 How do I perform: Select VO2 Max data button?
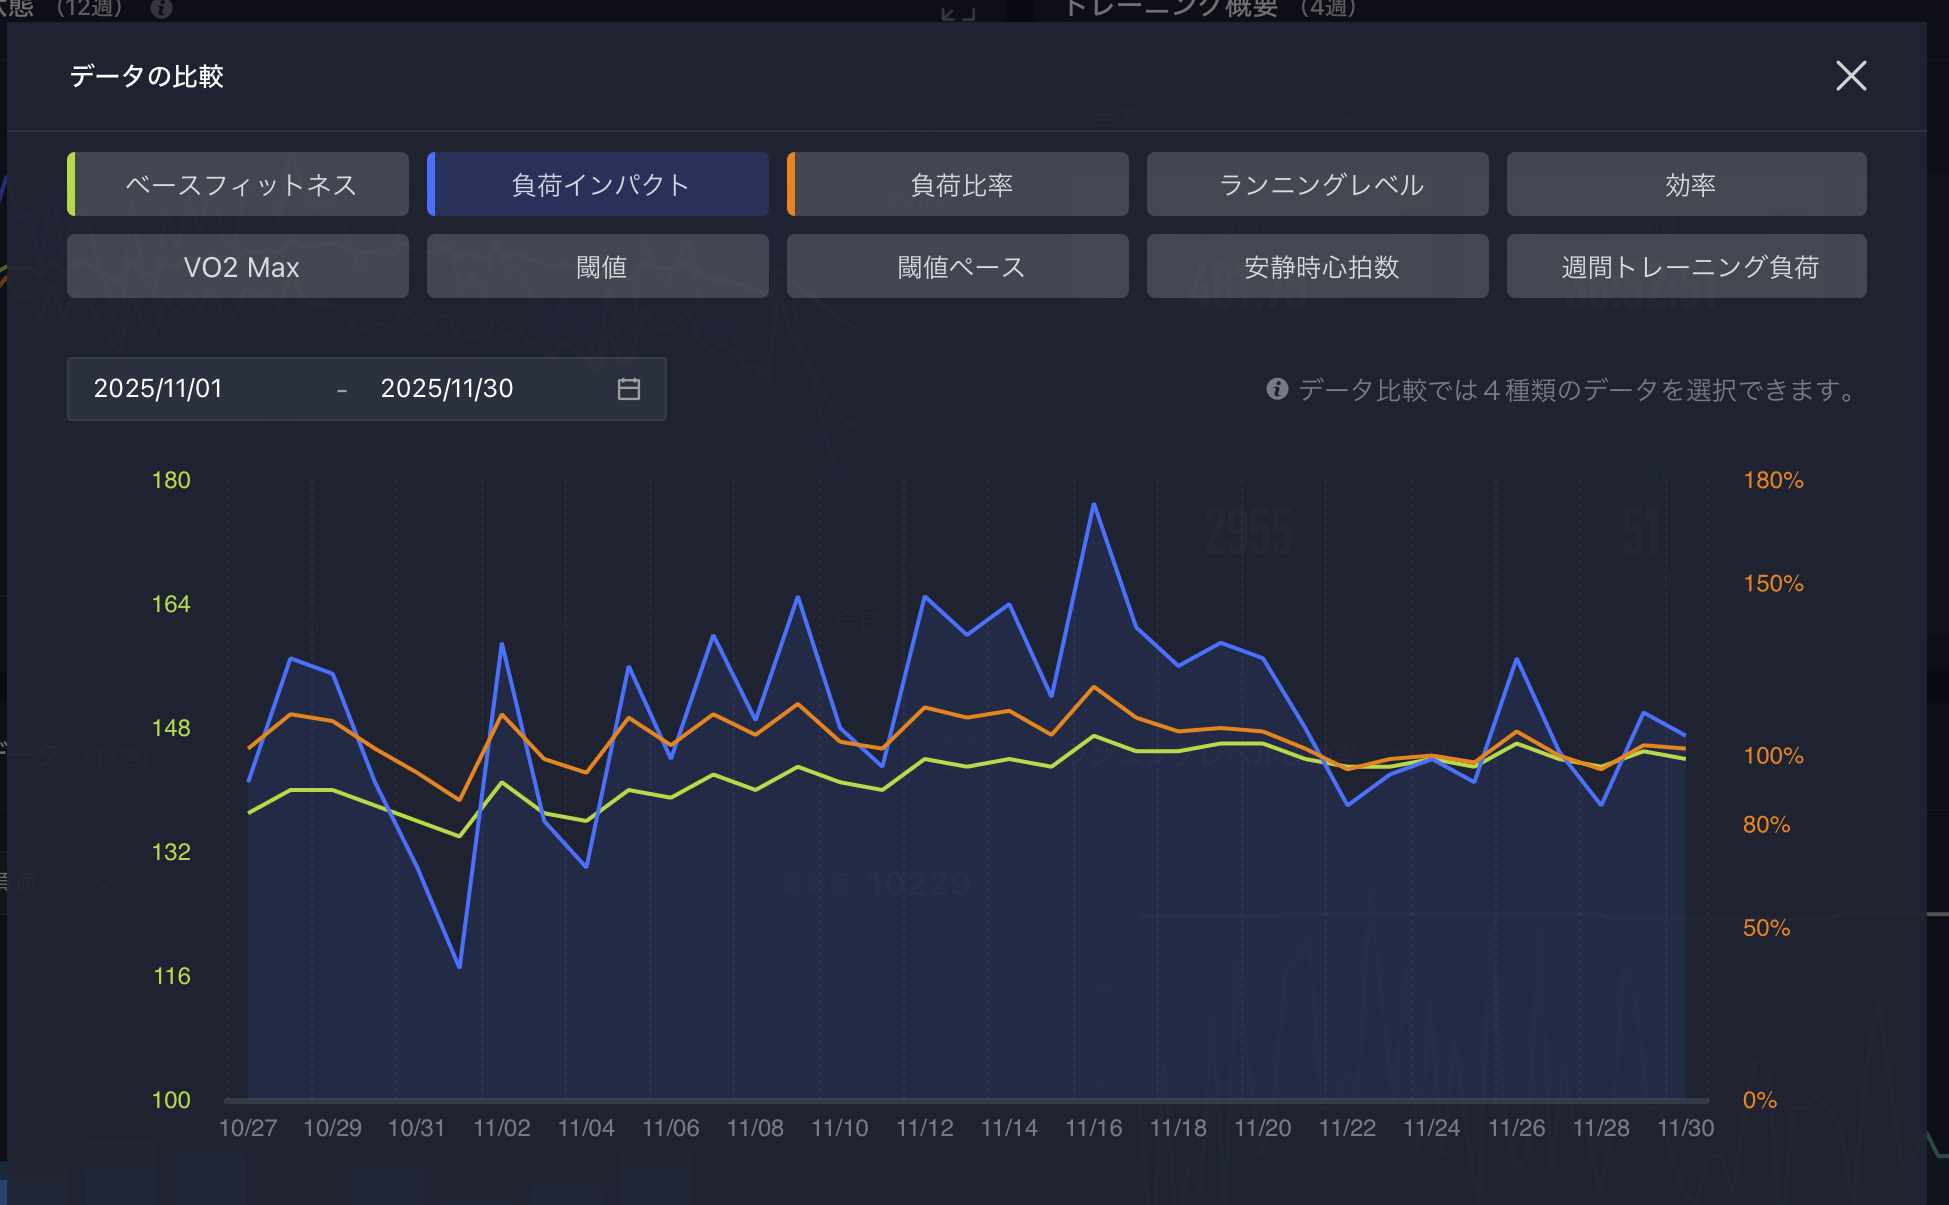(x=238, y=267)
